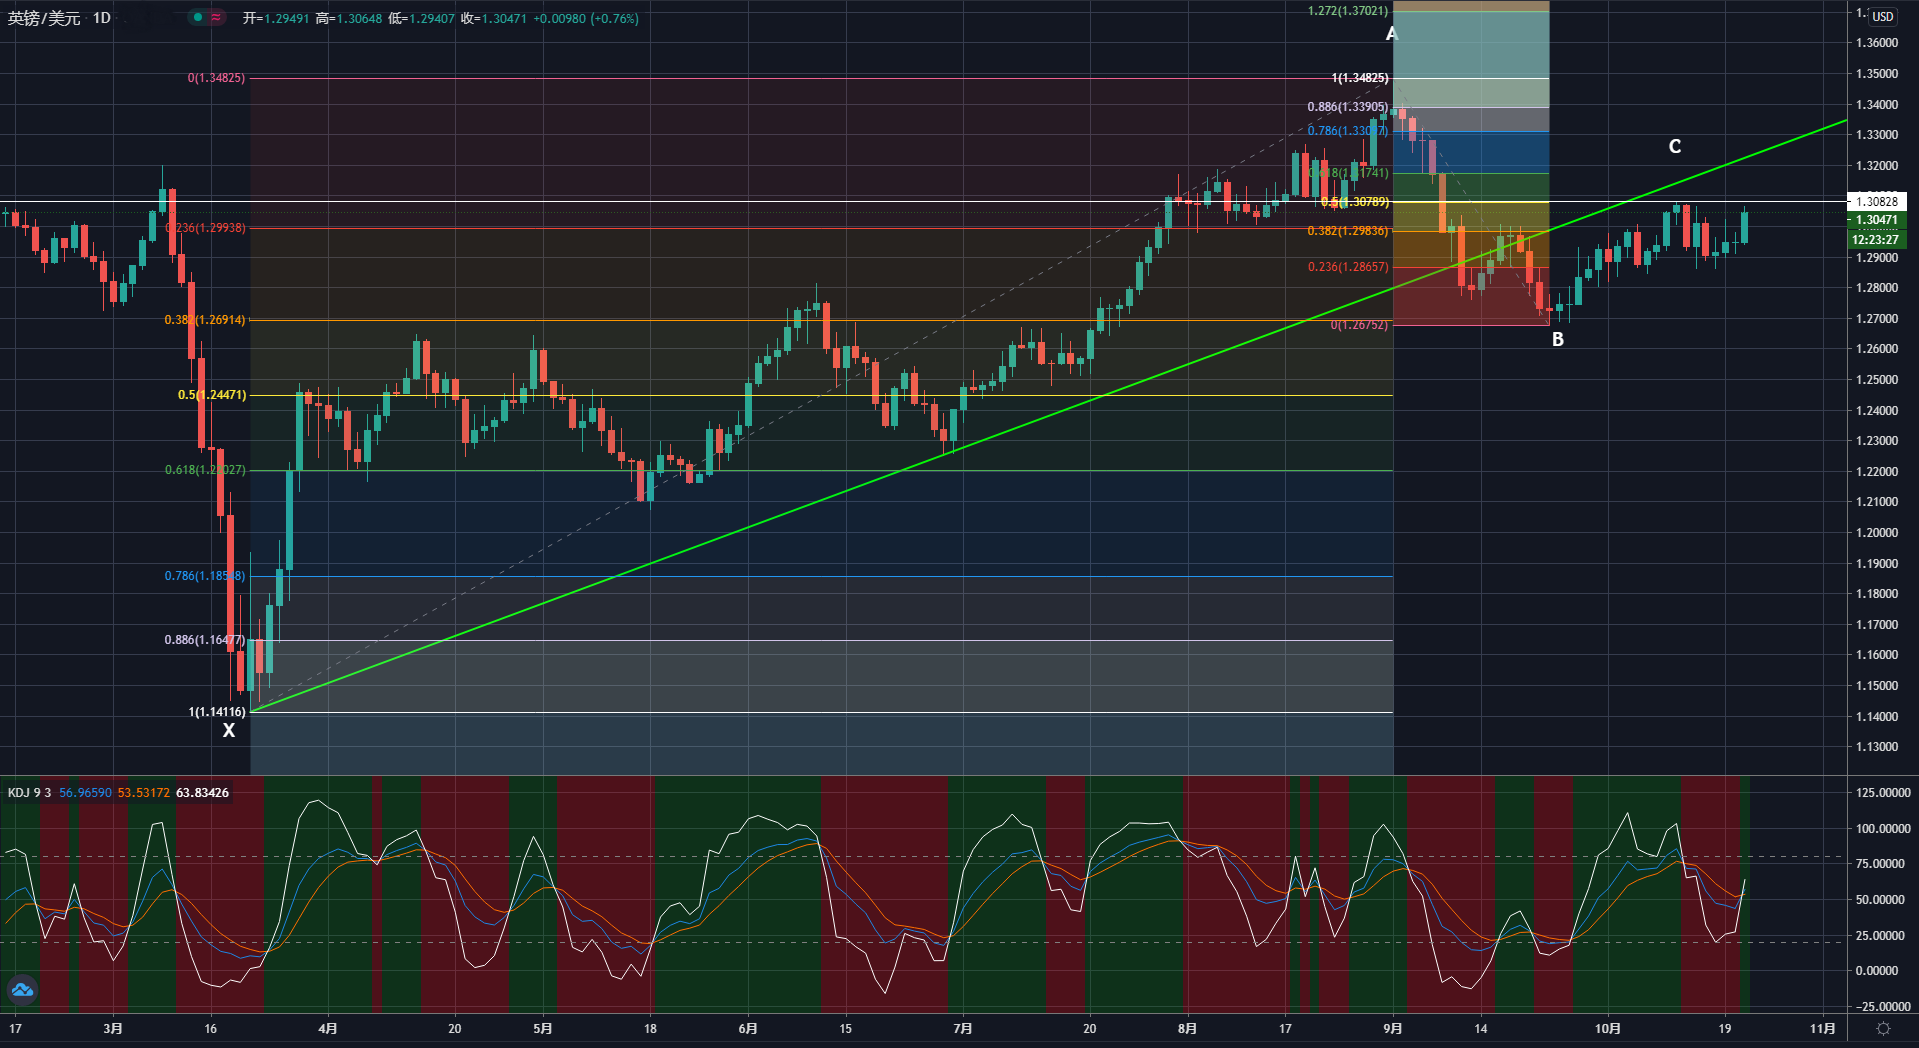Click the green market status dot

pyautogui.click(x=198, y=18)
